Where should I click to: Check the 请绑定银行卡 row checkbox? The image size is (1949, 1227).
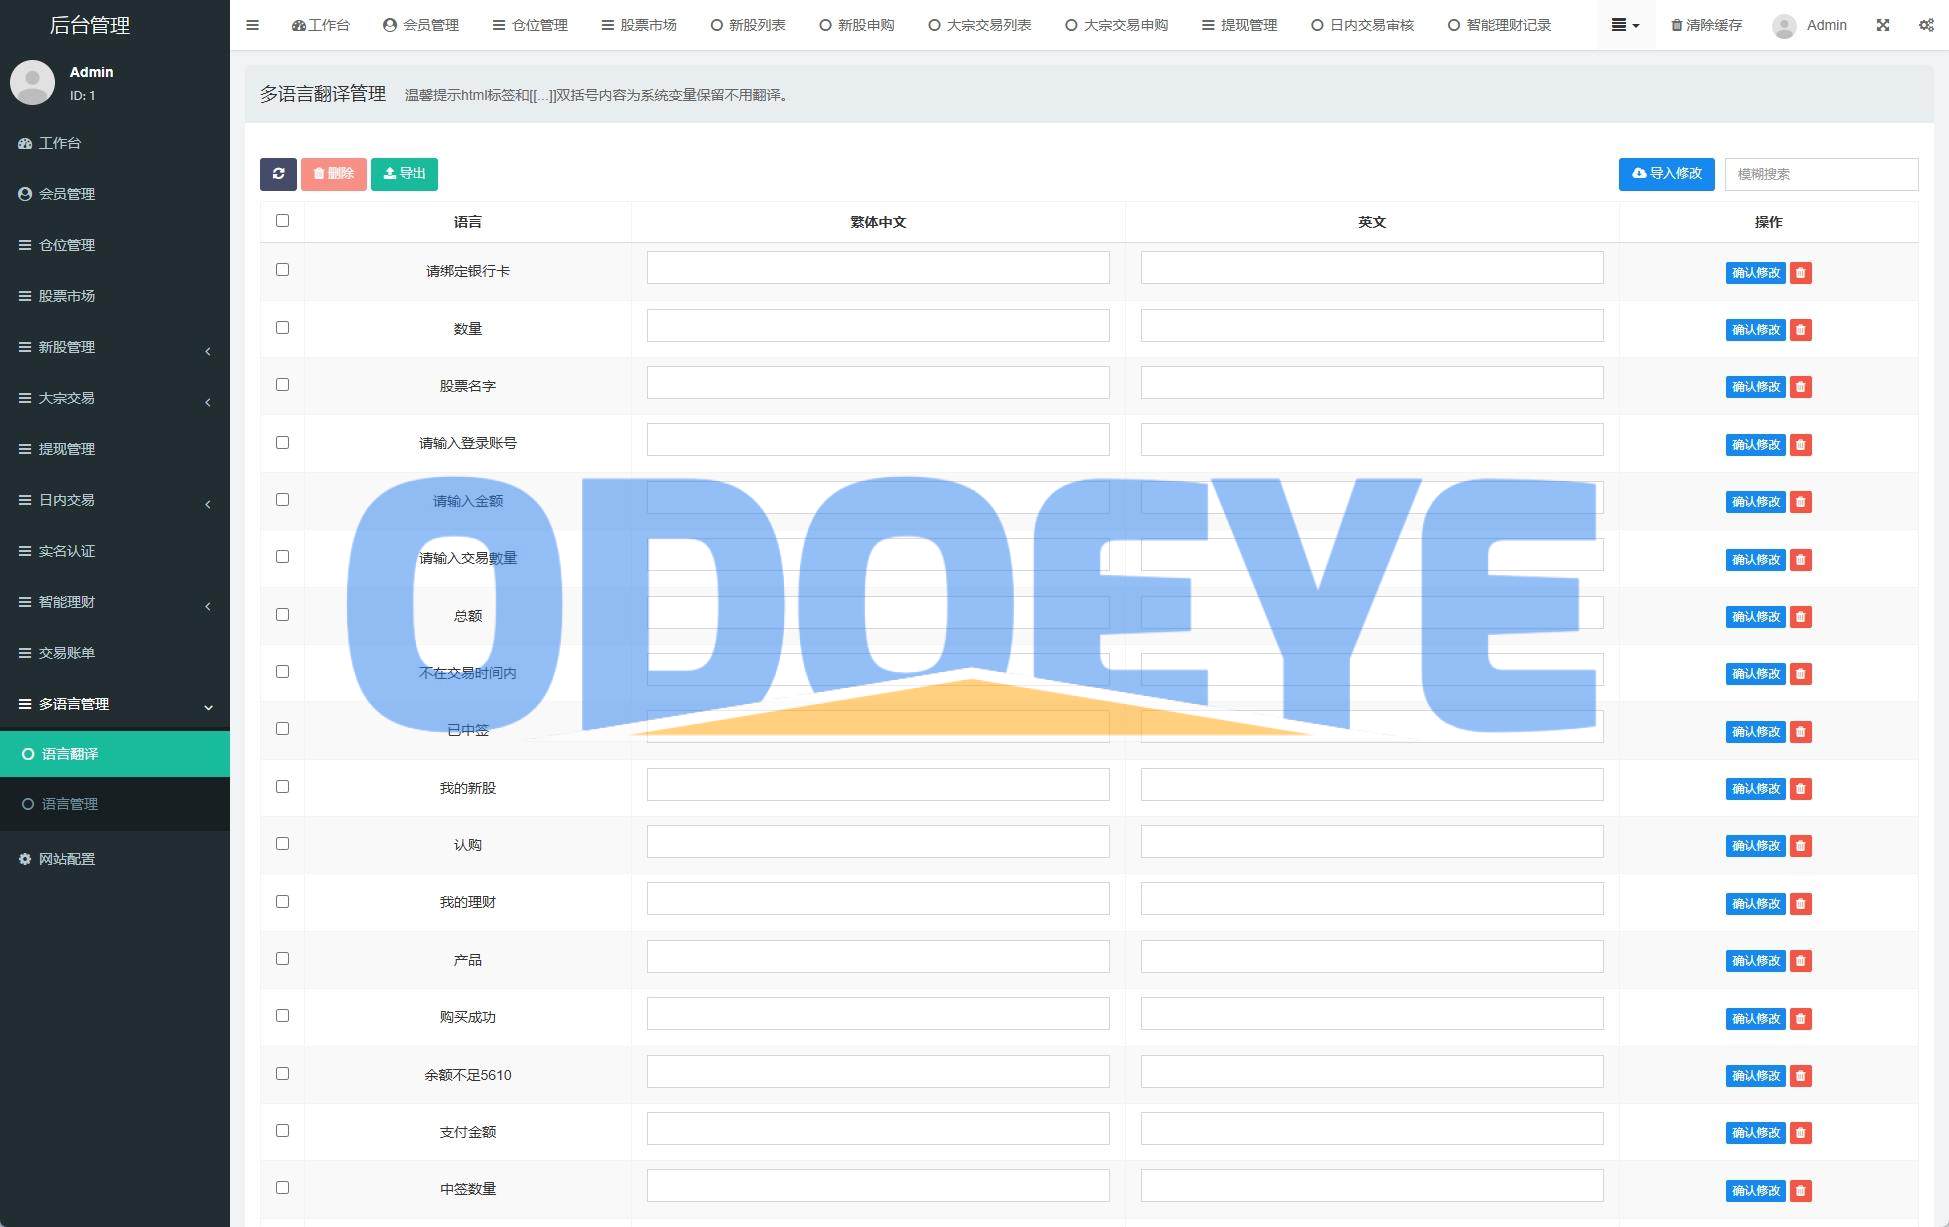coord(282,270)
